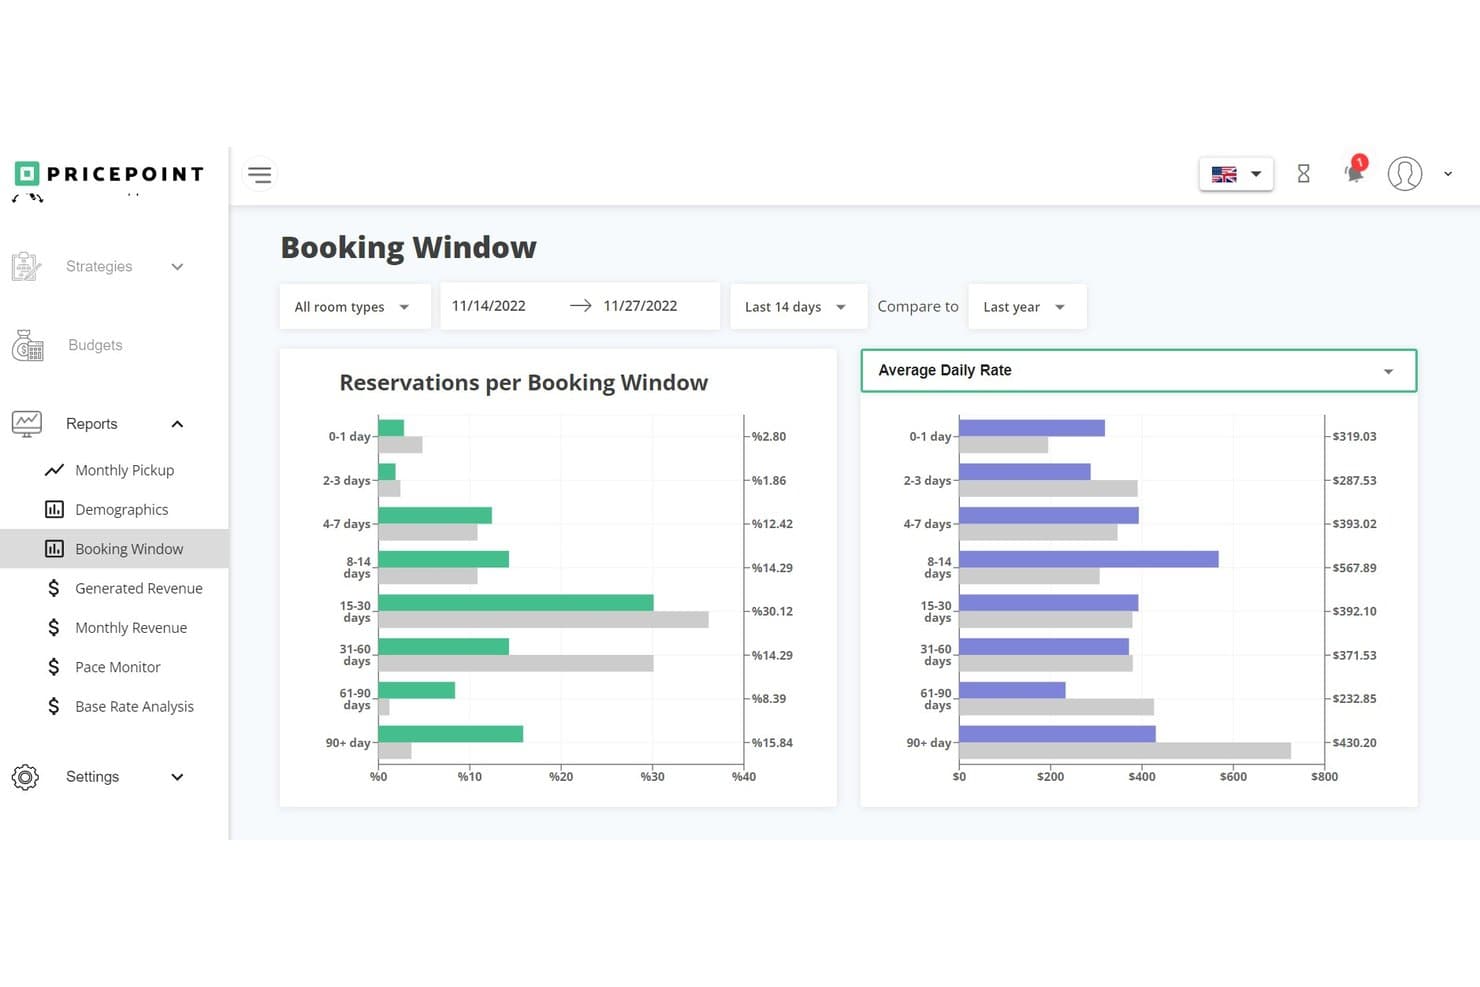
Task: Click the Reservations per Booking Window title
Action: click(523, 383)
